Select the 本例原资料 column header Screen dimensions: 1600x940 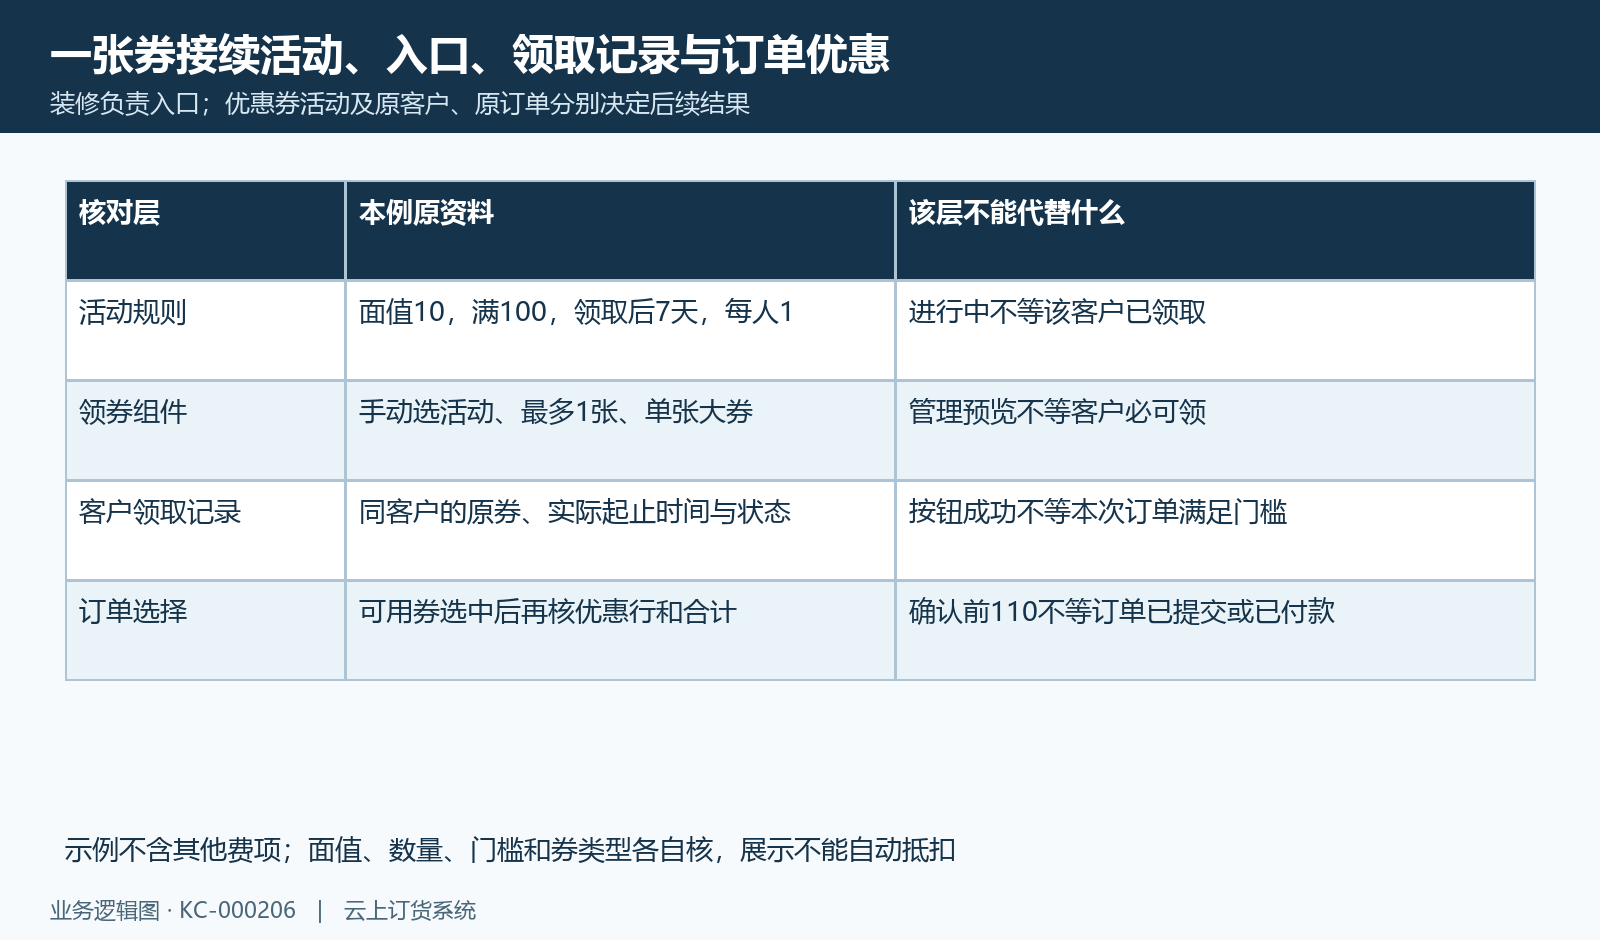click(620, 231)
